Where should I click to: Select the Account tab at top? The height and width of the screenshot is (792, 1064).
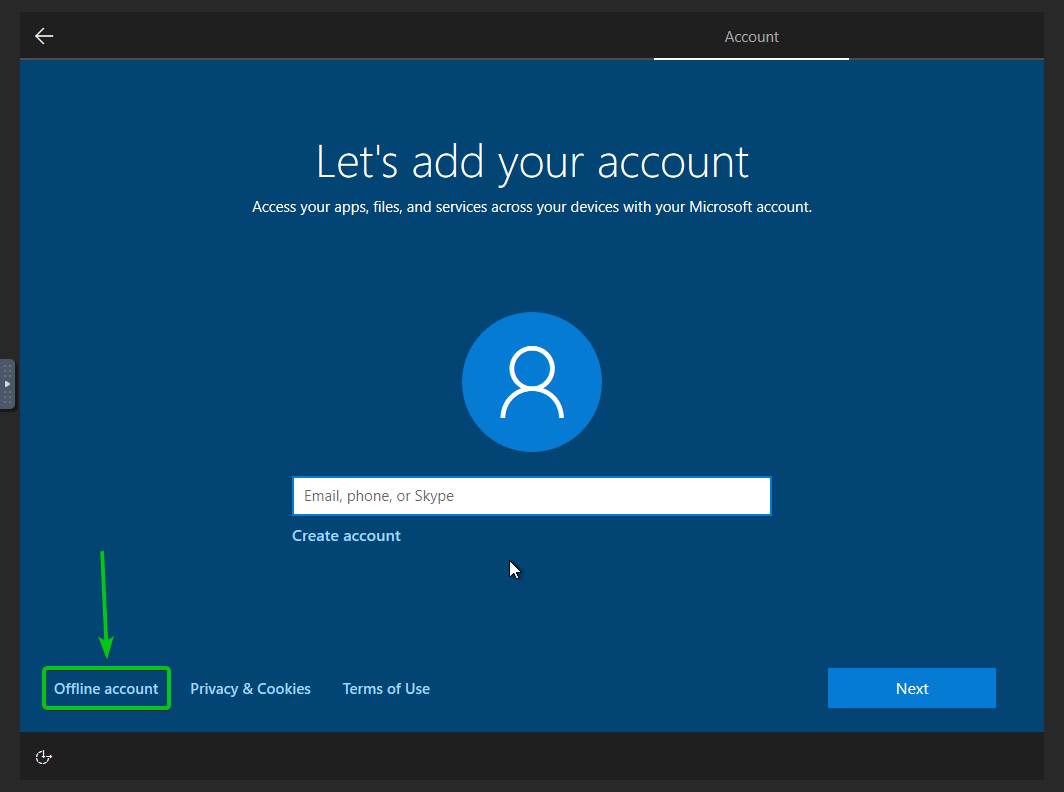point(751,37)
